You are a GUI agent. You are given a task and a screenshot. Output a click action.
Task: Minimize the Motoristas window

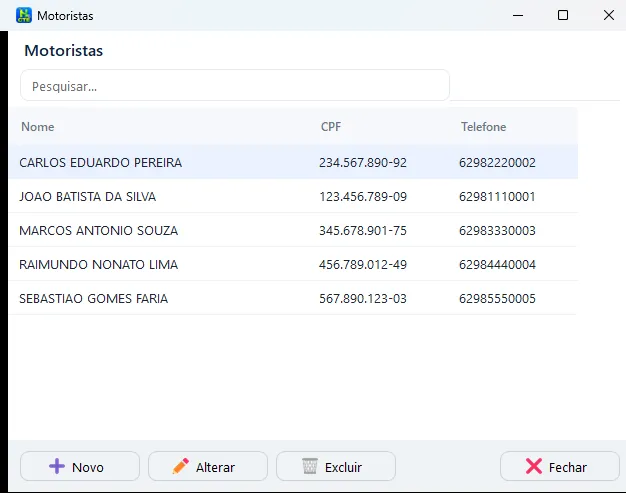click(518, 16)
